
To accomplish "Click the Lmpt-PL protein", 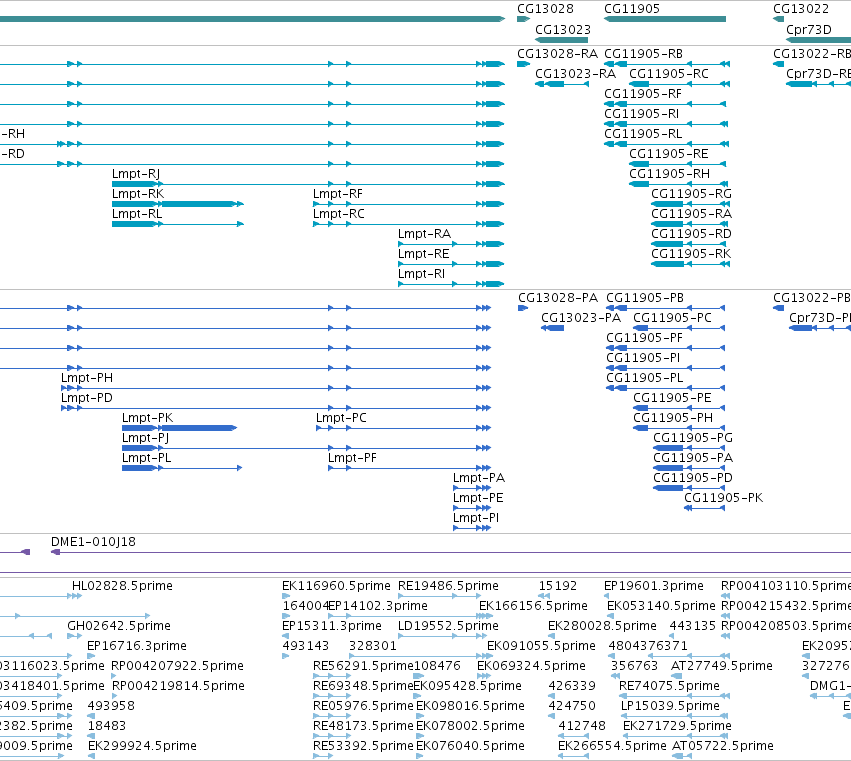I will pos(182,468).
